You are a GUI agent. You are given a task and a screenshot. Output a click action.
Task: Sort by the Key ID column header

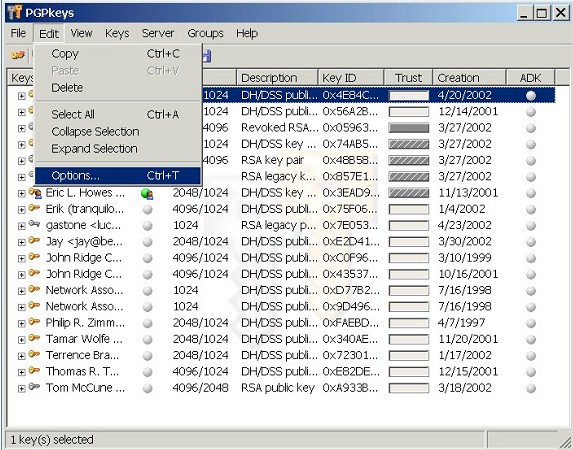pyautogui.click(x=351, y=77)
